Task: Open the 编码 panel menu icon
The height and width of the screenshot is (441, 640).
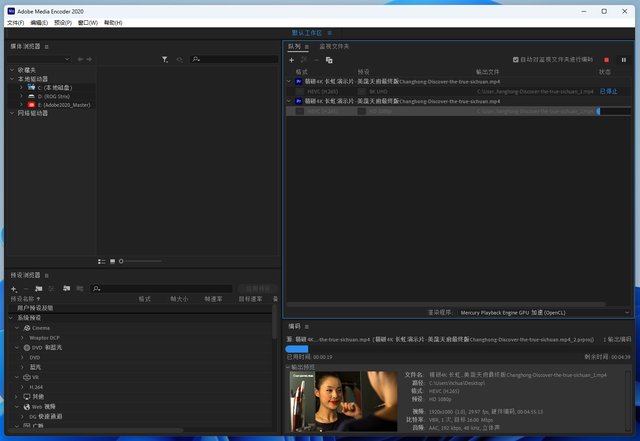Action: (x=307, y=327)
